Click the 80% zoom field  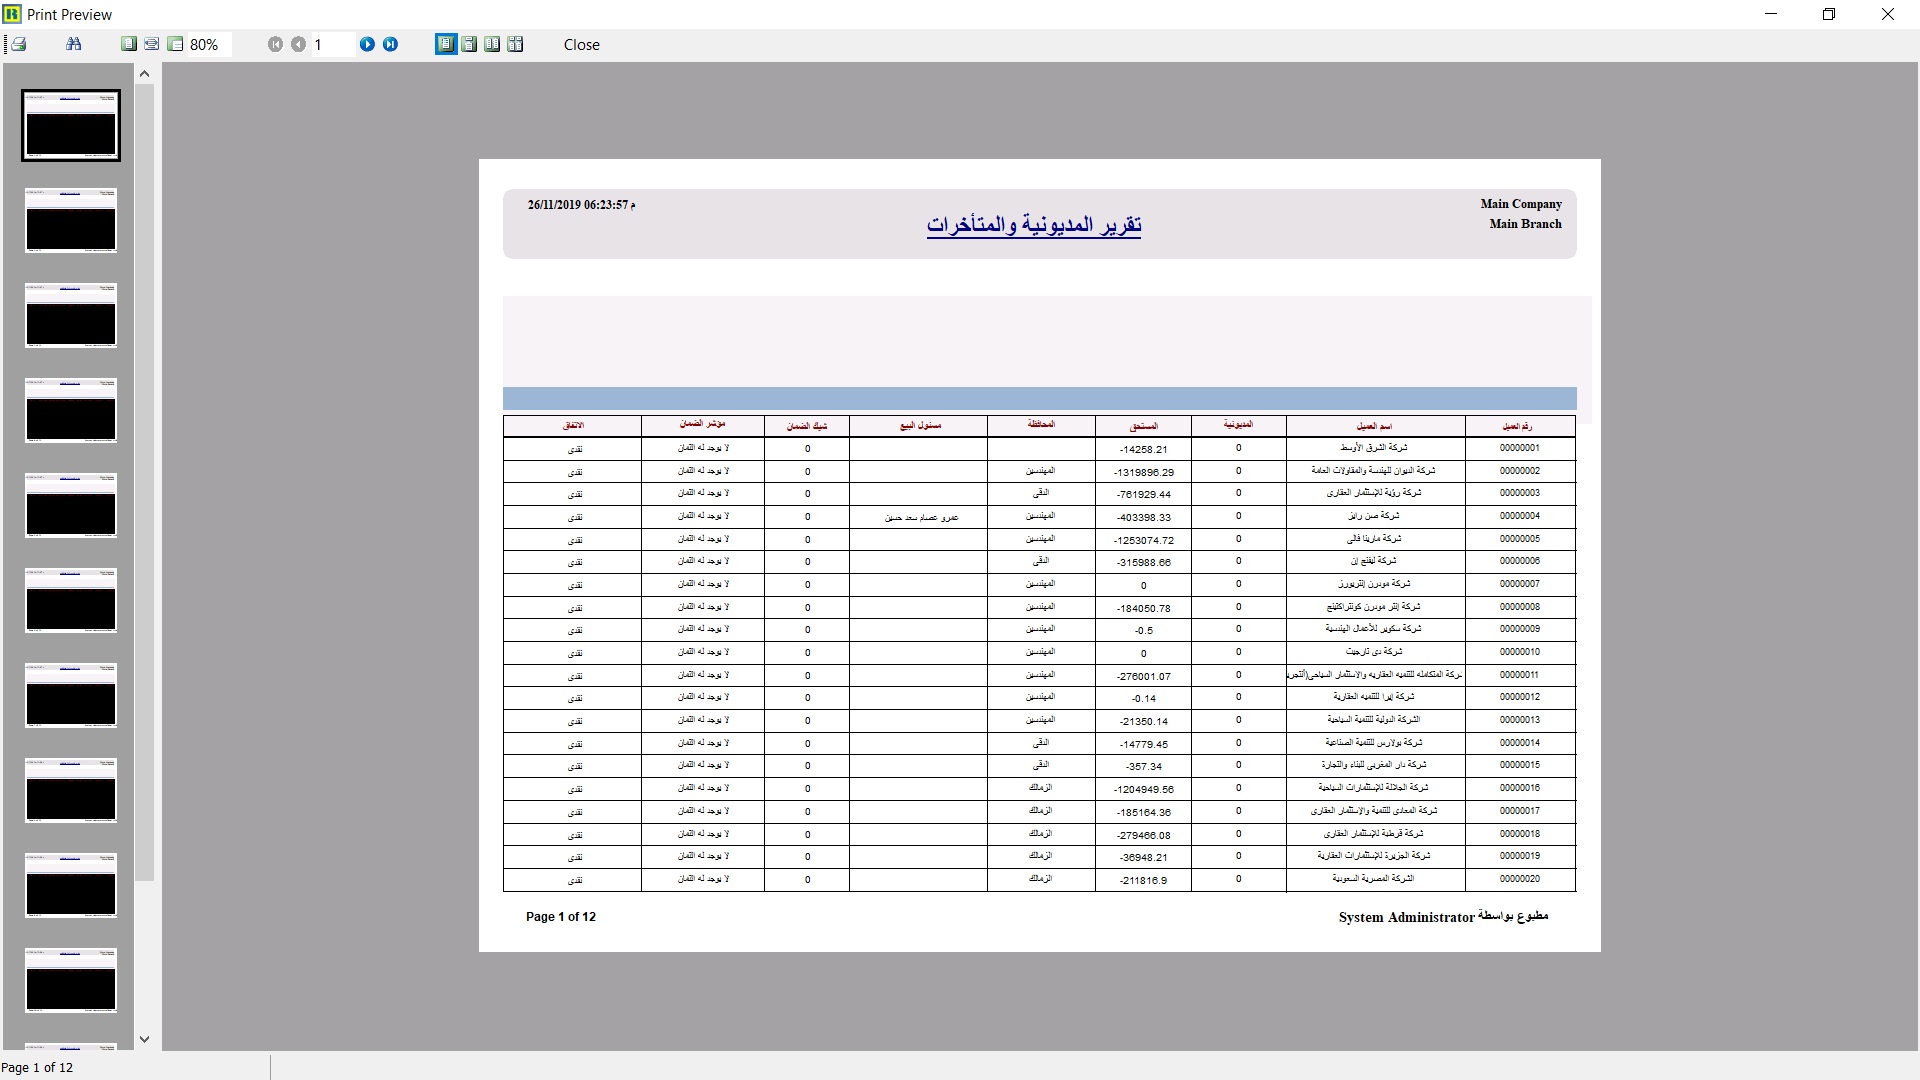point(209,45)
